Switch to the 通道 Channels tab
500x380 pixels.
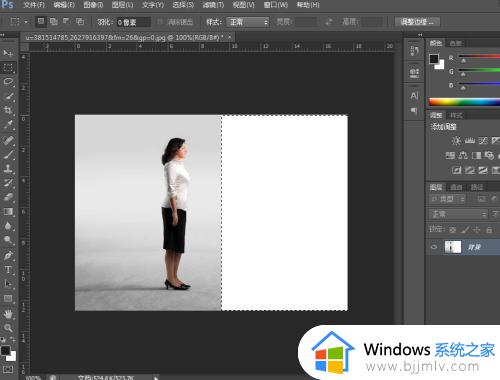click(x=456, y=187)
